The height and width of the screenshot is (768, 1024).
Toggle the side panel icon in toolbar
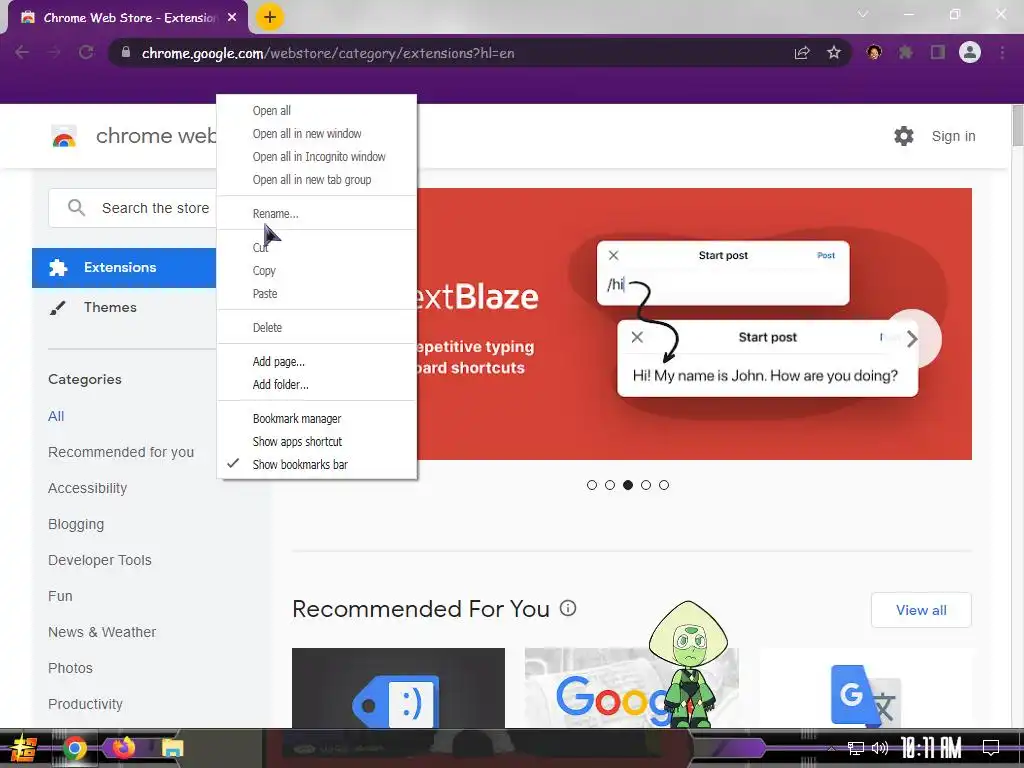pyautogui.click(x=938, y=53)
